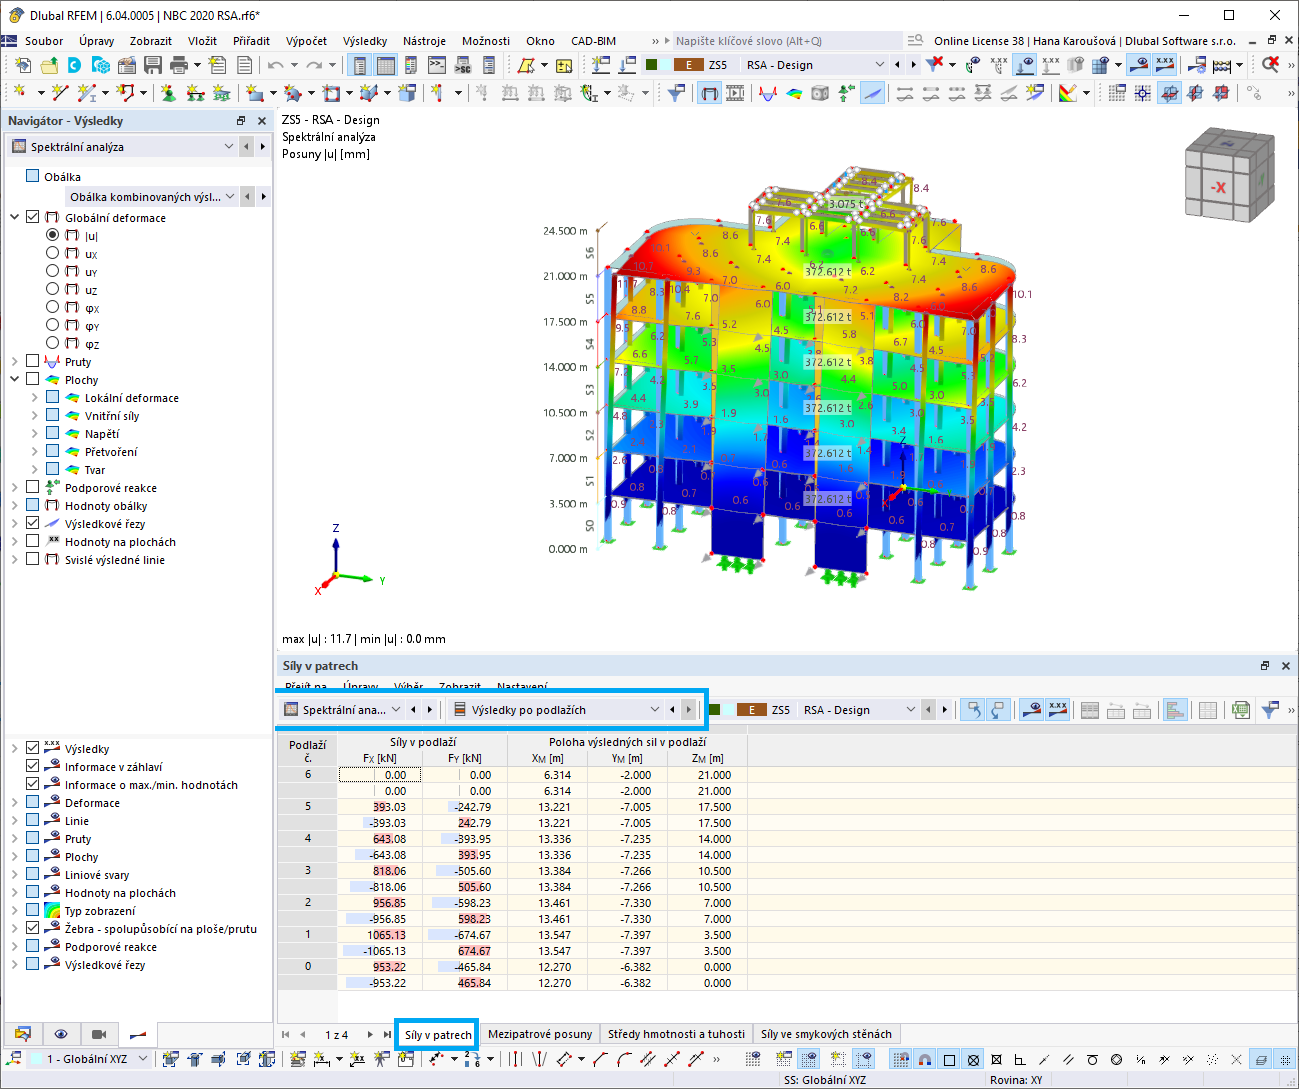Go to previous load case in toolbar

click(x=897, y=65)
